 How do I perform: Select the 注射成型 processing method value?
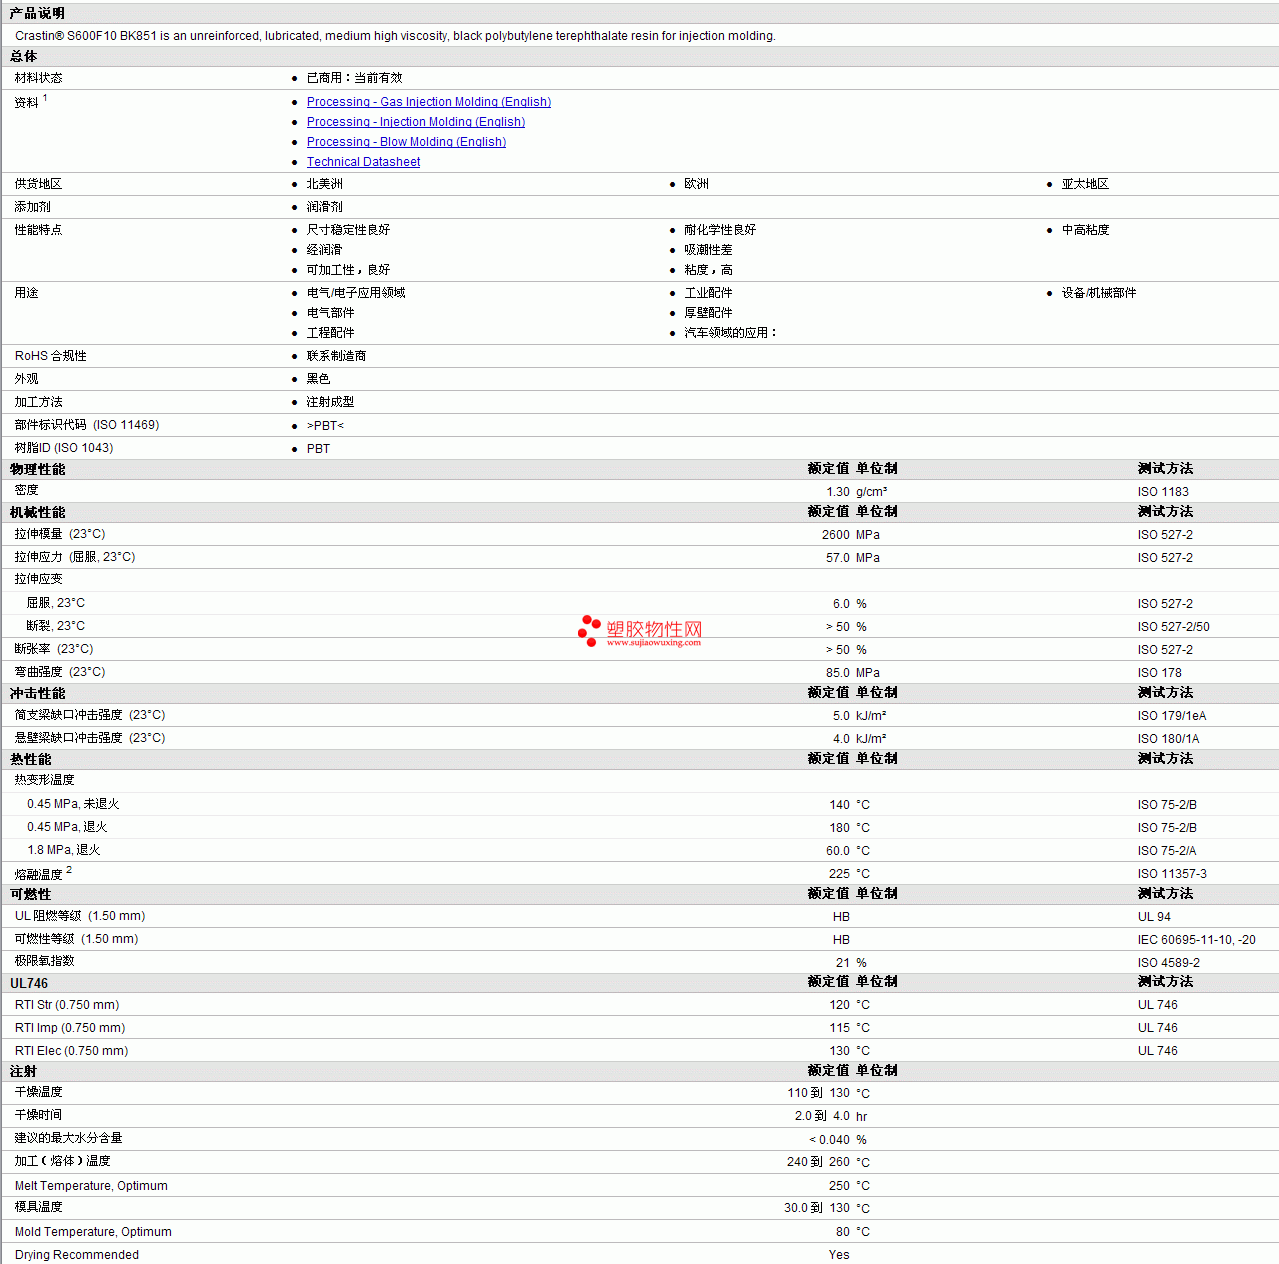(330, 402)
